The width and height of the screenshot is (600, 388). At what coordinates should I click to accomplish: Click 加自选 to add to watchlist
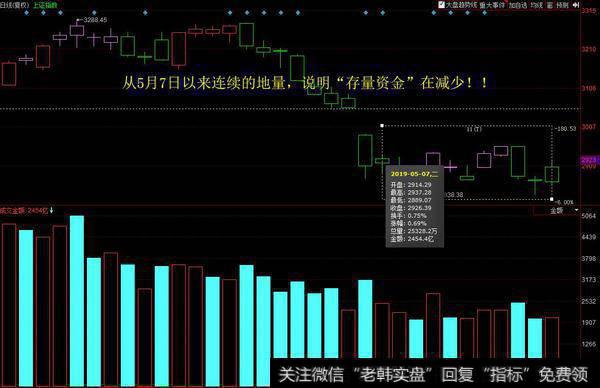click(517, 5)
